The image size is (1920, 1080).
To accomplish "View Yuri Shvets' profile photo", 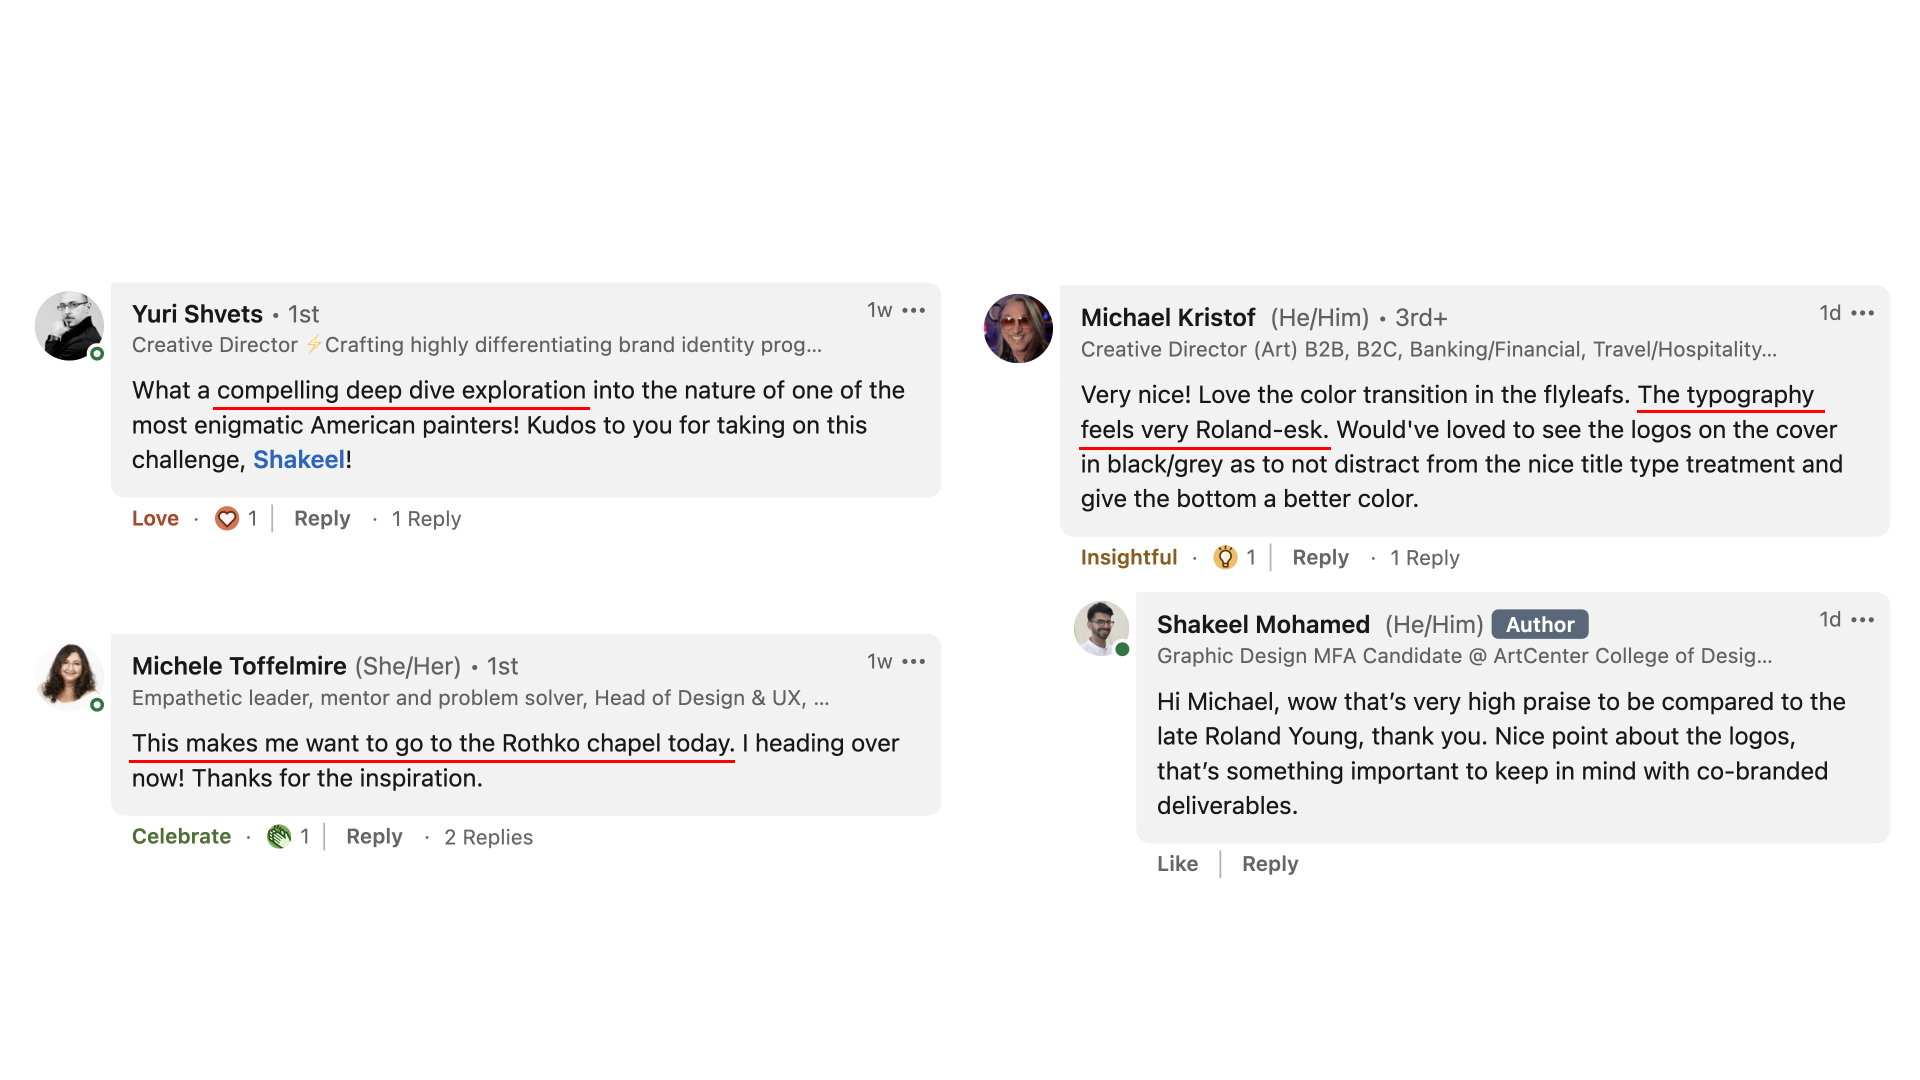I will coord(69,326).
